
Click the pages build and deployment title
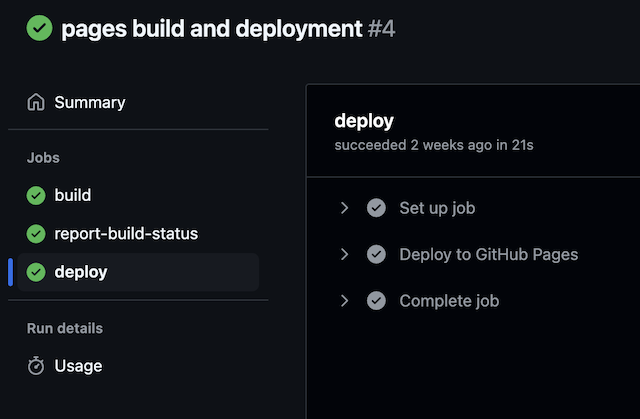click(x=211, y=29)
